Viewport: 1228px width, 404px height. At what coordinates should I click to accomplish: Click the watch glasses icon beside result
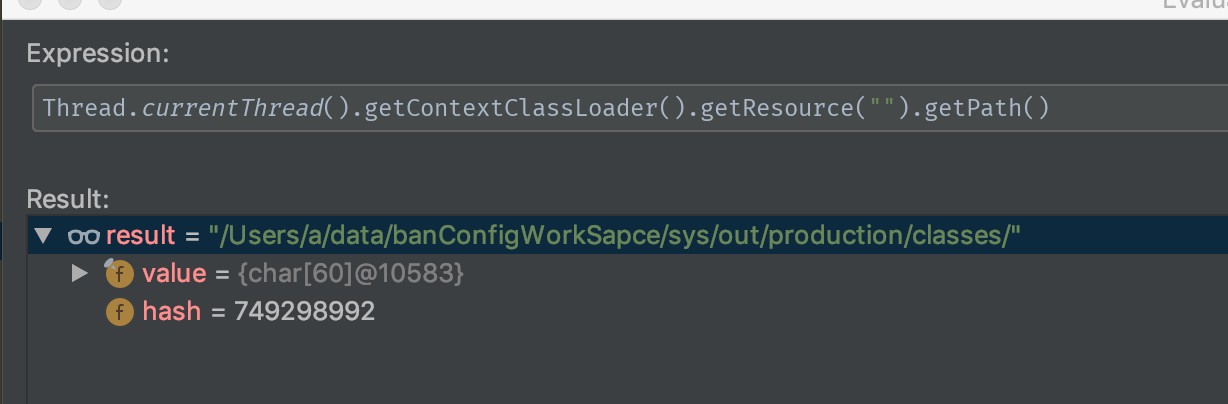click(x=83, y=236)
